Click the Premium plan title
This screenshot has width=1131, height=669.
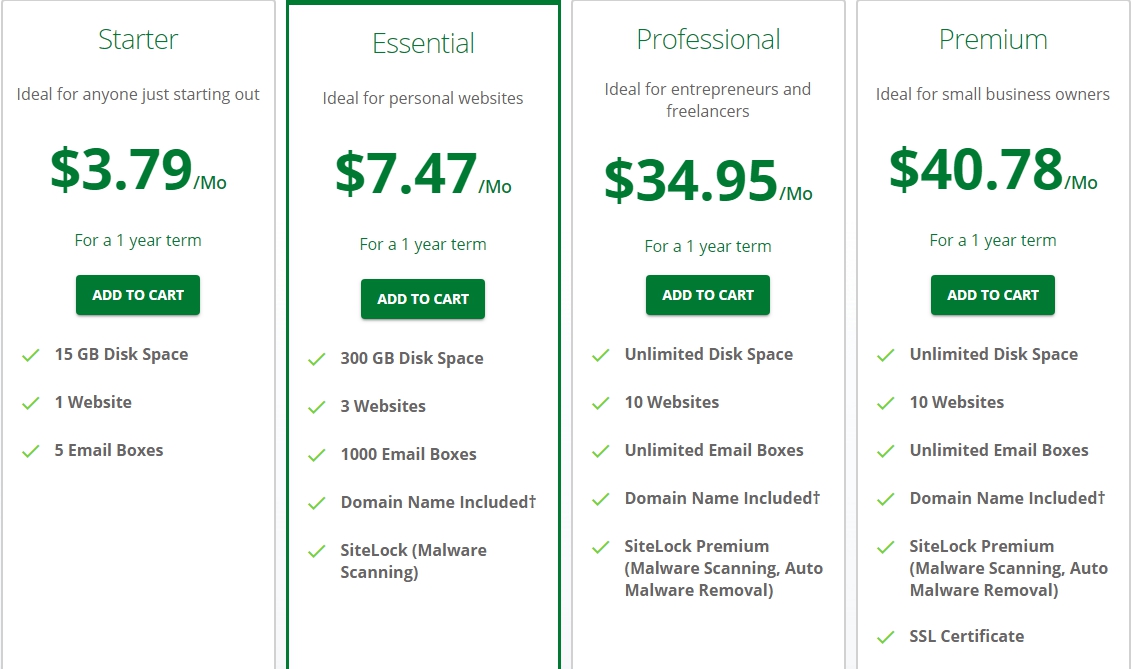(993, 40)
